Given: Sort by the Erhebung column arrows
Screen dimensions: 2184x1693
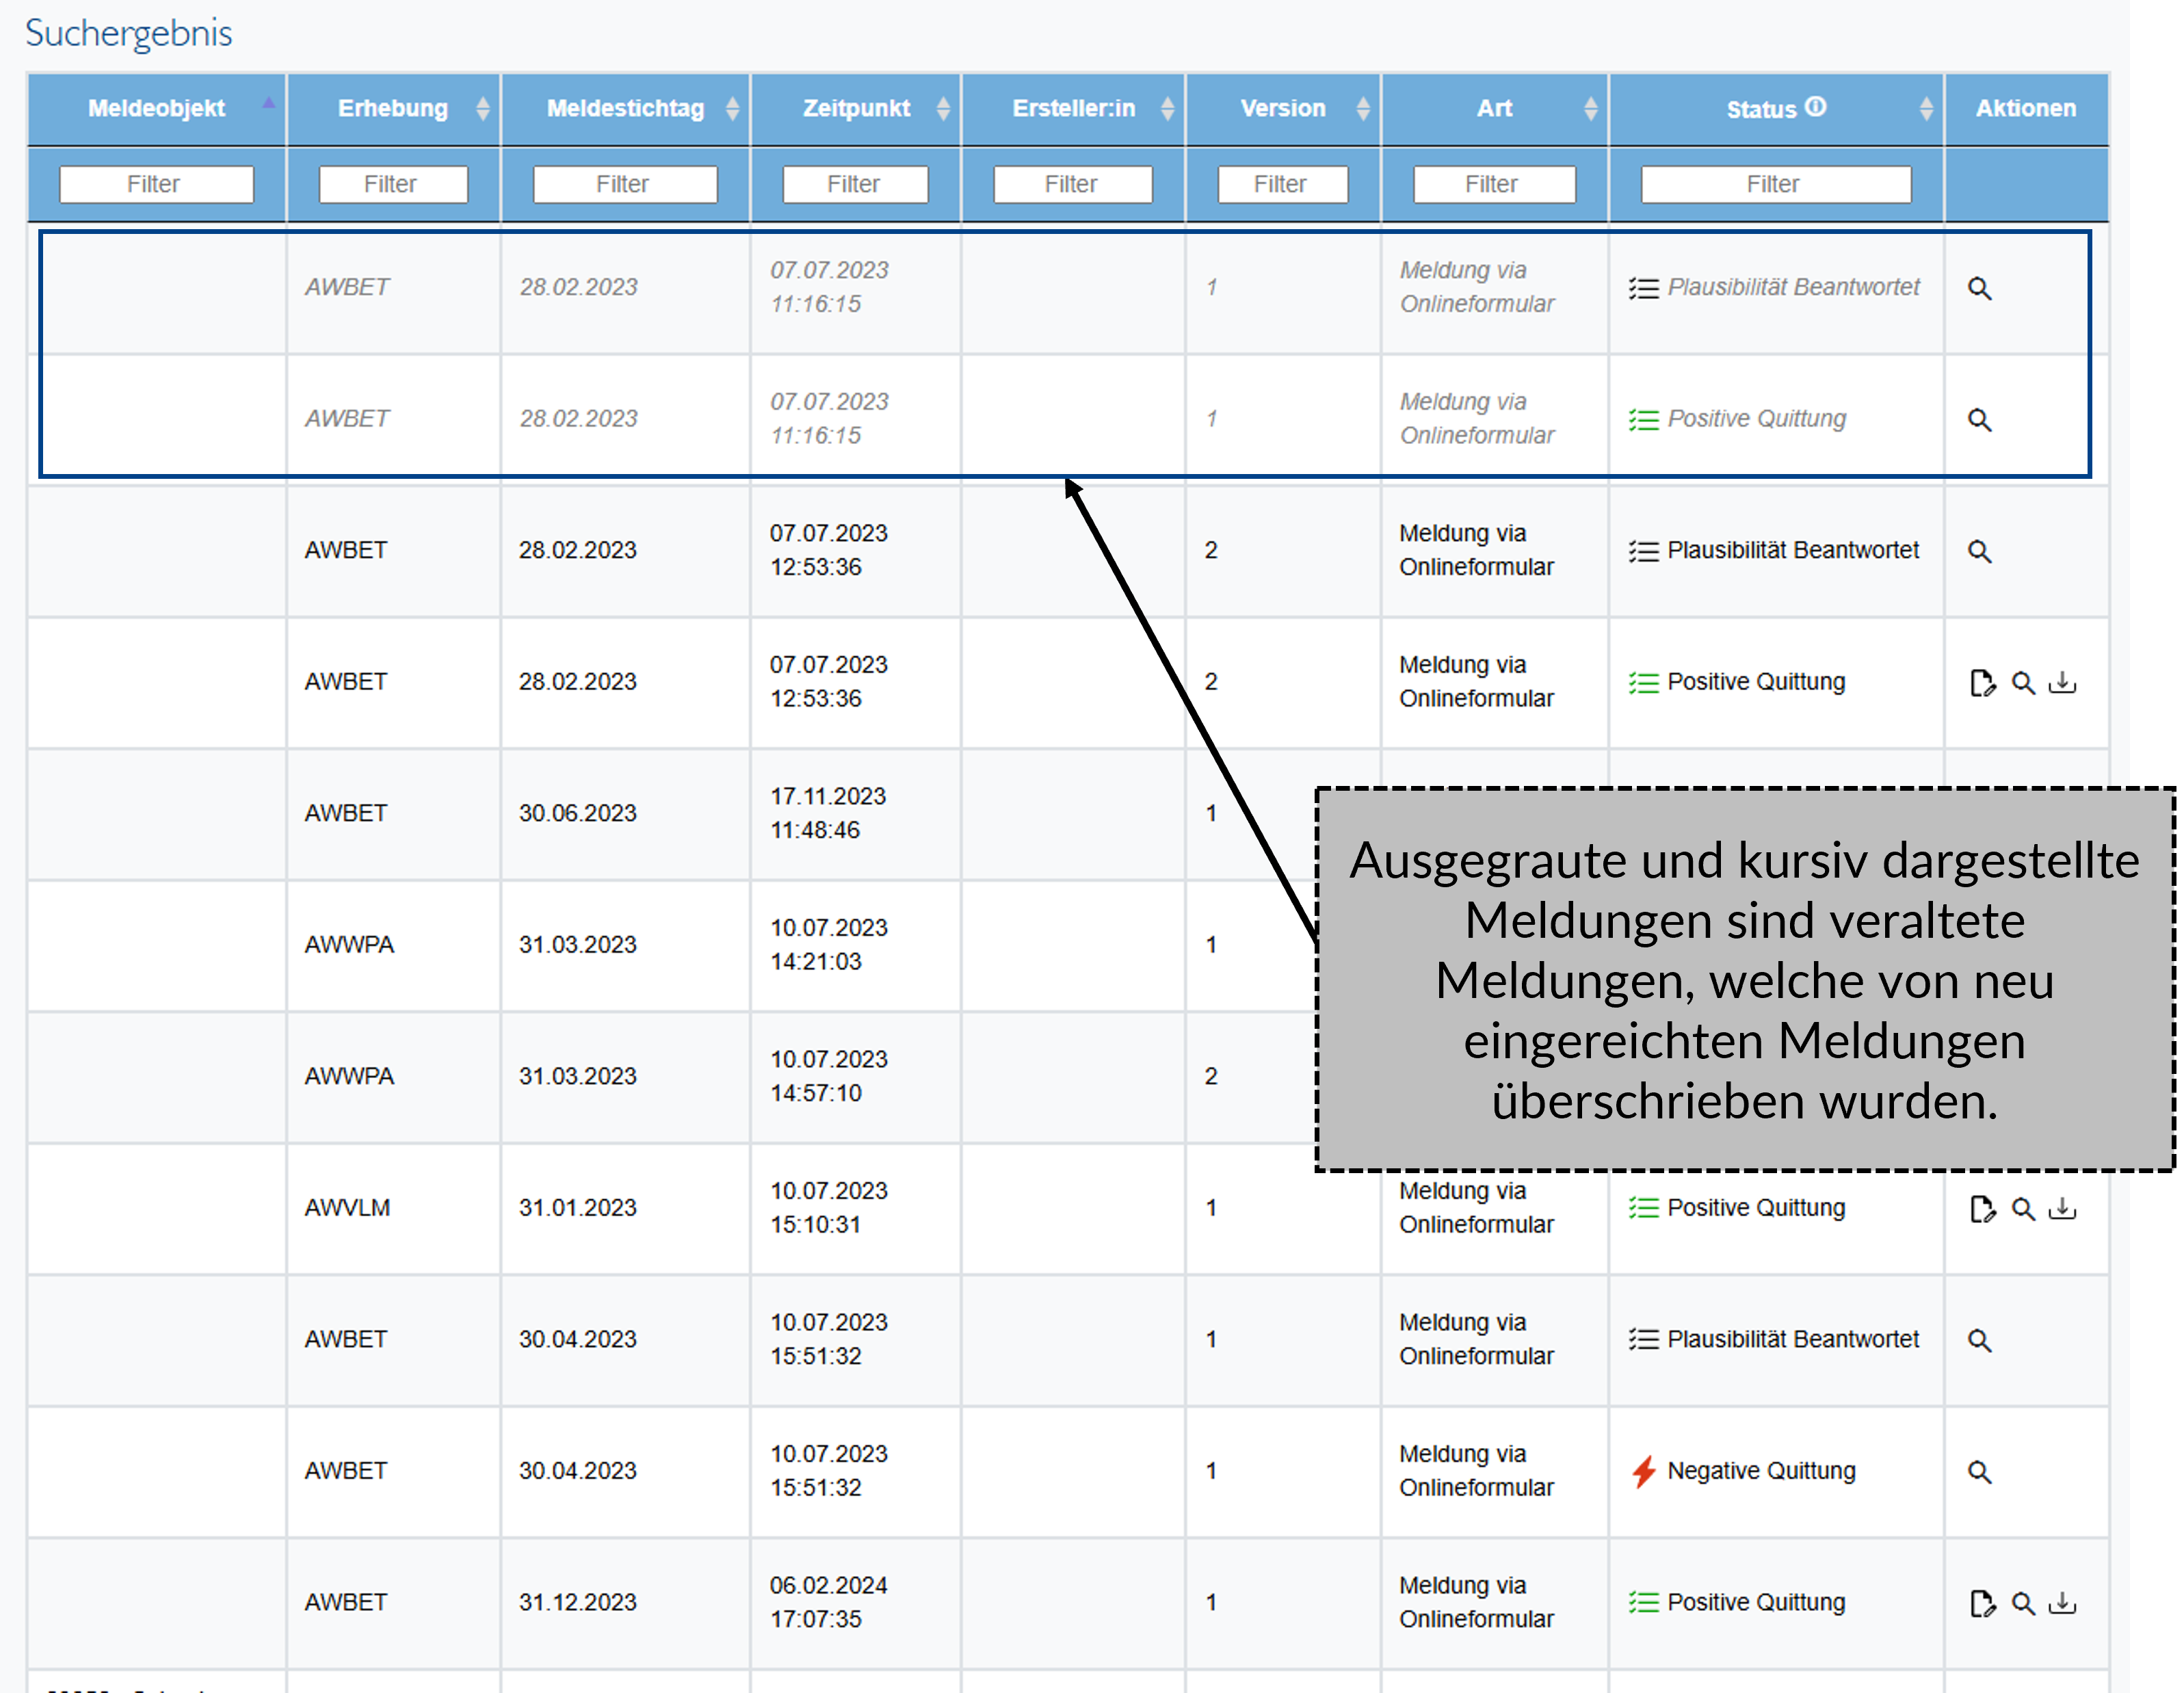Looking at the screenshot, I should click(x=483, y=108).
